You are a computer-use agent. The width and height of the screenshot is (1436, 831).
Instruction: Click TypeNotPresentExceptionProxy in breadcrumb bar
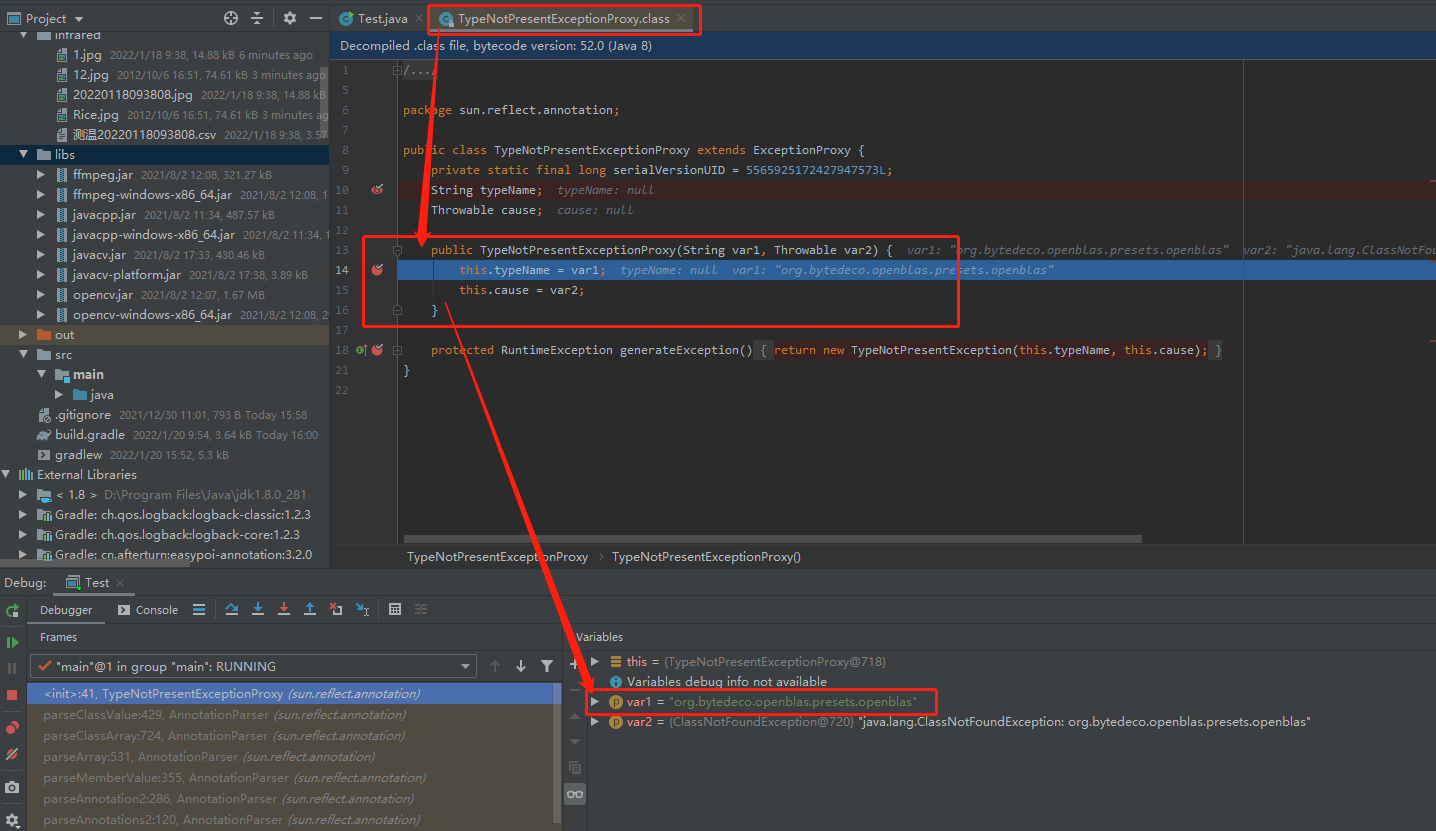497,556
